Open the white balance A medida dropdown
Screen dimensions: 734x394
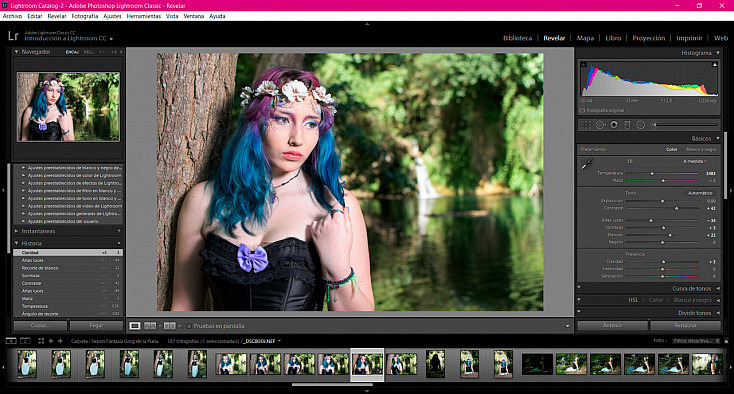(695, 161)
